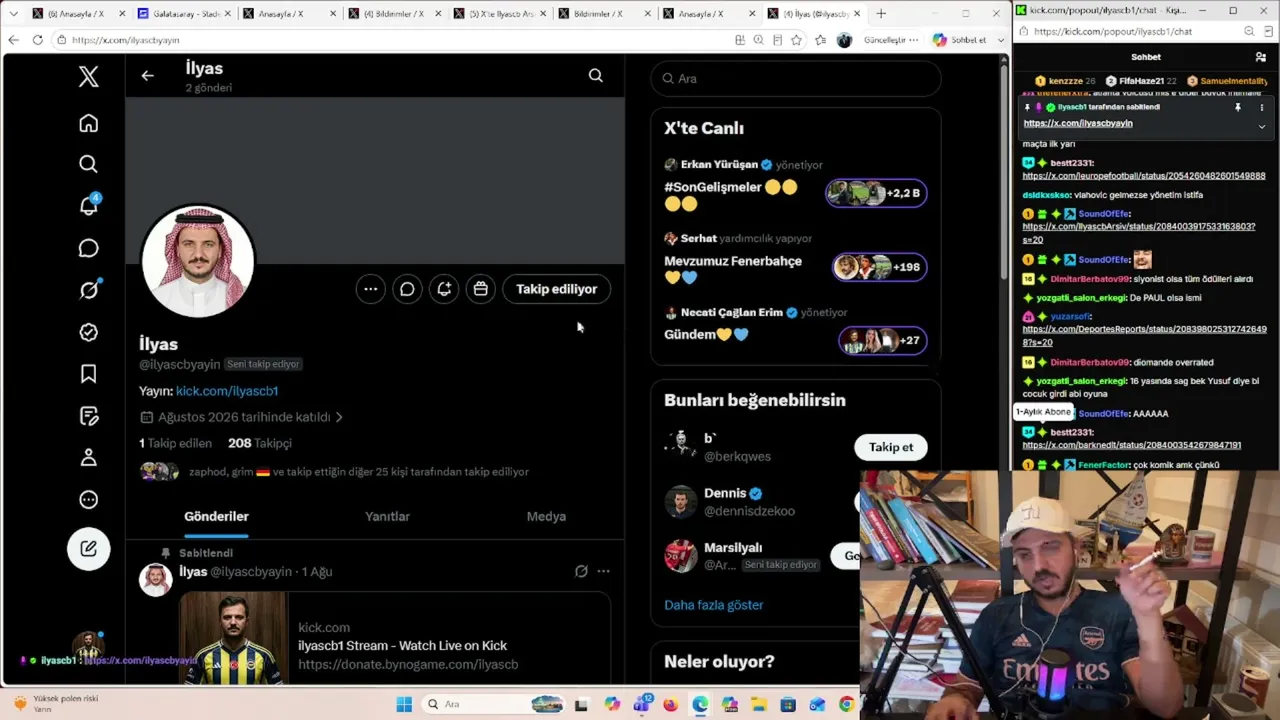The image size is (1280, 720).
Task: Open the Windows Start menu
Action: pyautogui.click(x=404, y=704)
